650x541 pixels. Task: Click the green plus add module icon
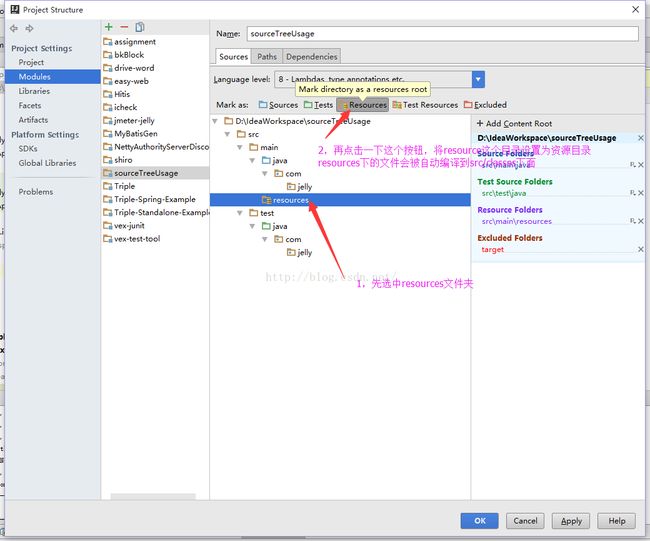[x=109, y=27]
